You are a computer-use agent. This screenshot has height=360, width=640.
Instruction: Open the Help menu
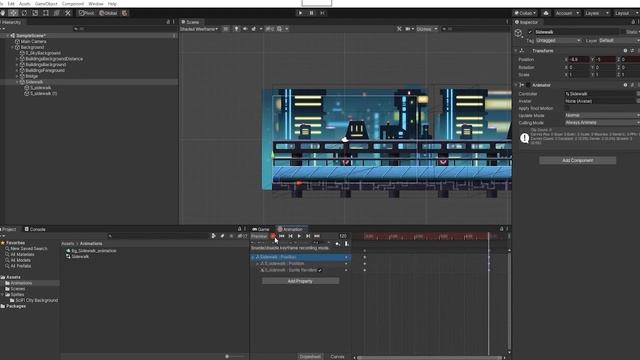(112, 4)
